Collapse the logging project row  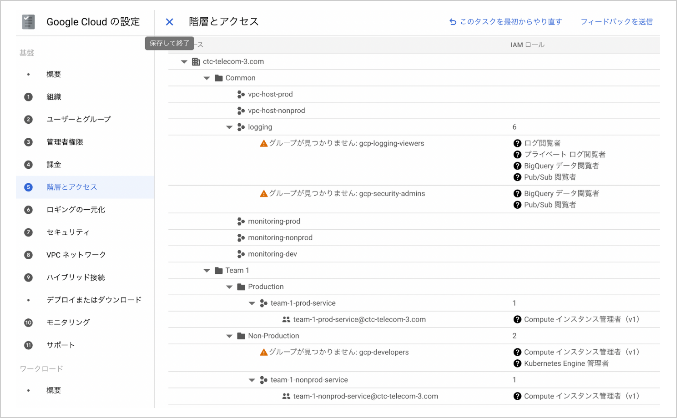229,127
